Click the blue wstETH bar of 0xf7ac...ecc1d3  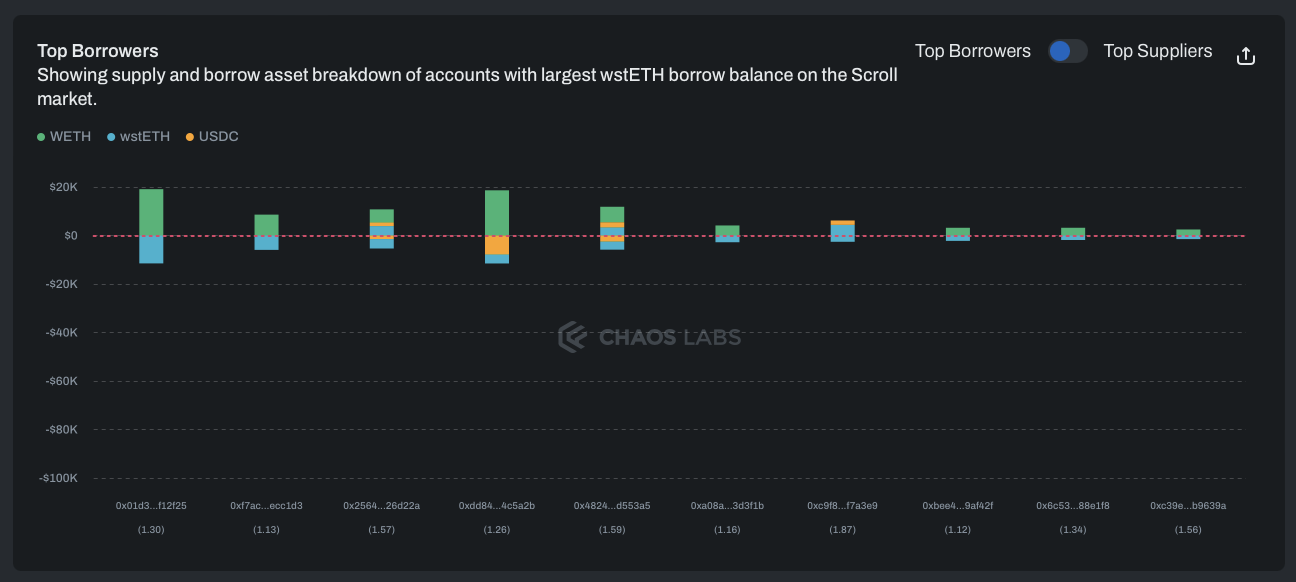pyautogui.click(x=266, y=243)
